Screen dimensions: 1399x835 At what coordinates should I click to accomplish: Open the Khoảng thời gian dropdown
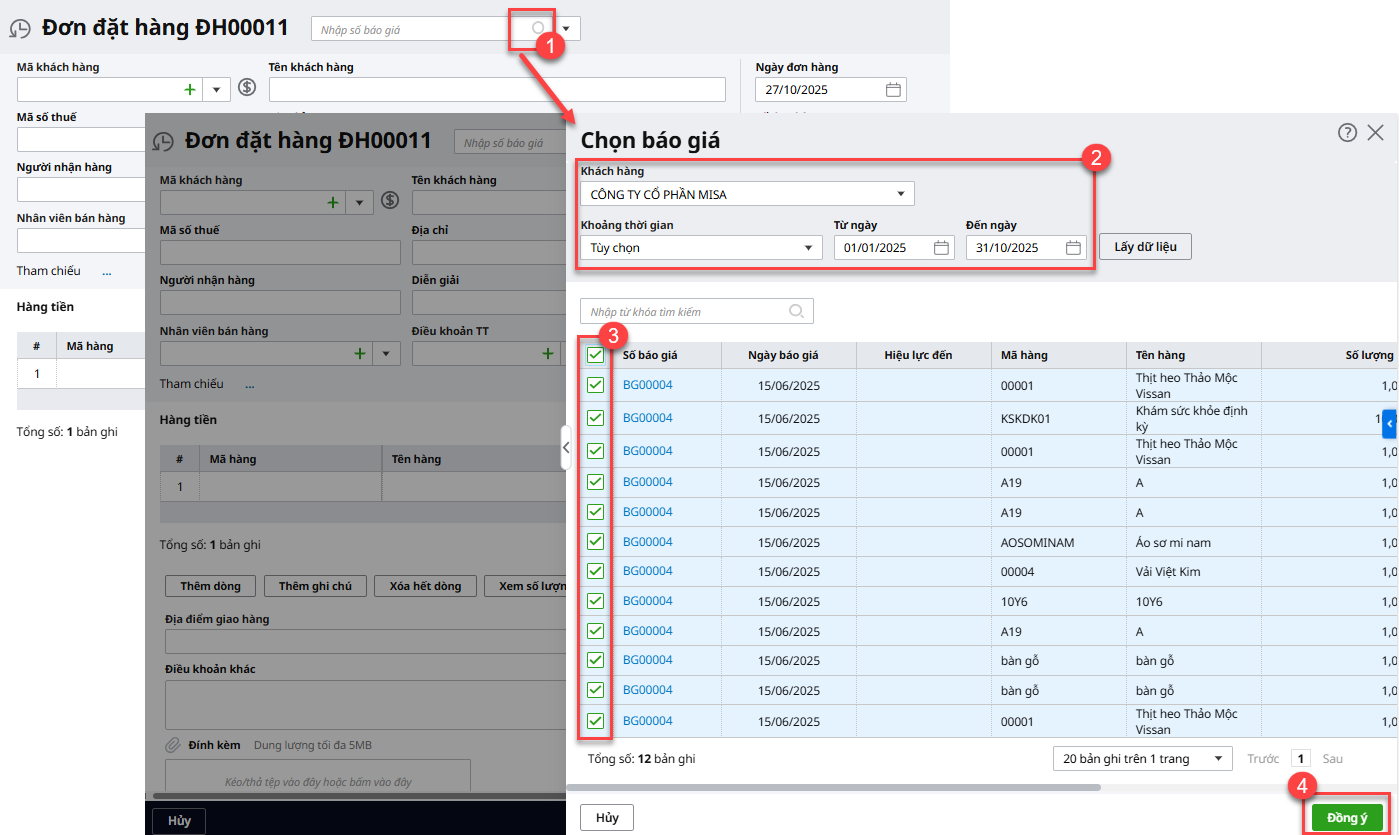click(x=807, y=248)
